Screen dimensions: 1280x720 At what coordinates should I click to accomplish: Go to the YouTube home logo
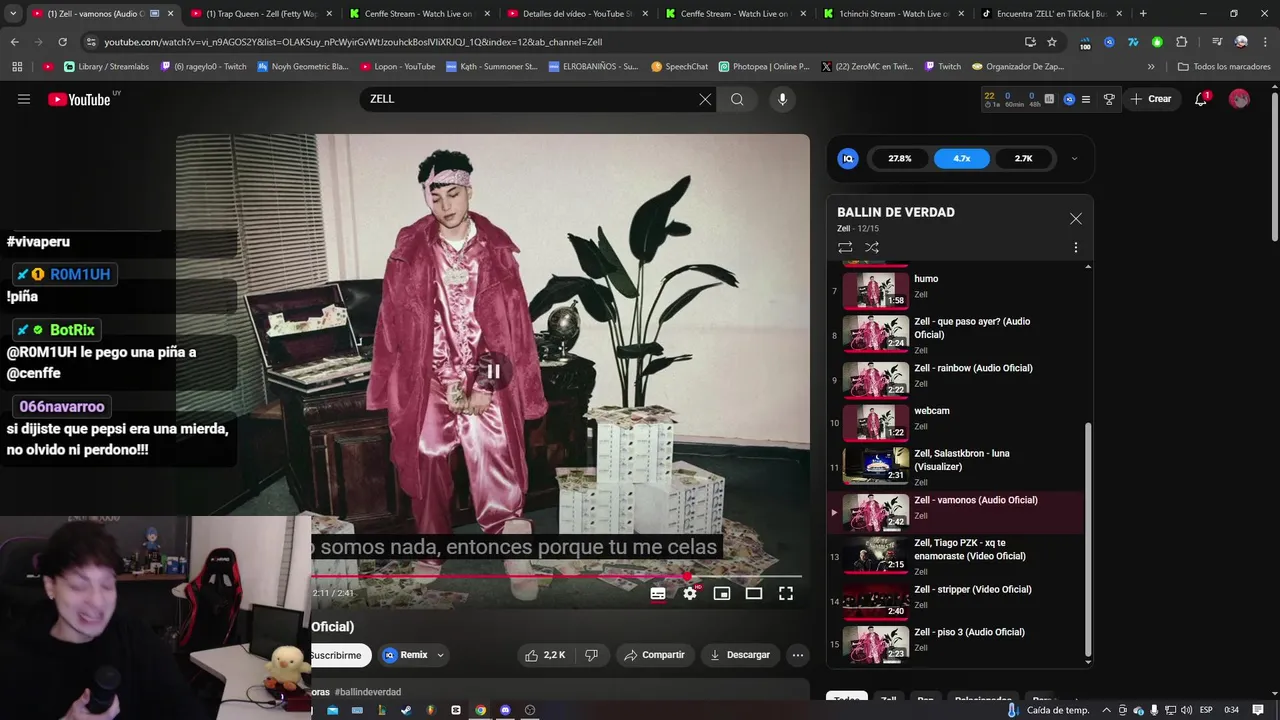click(79, 99)
